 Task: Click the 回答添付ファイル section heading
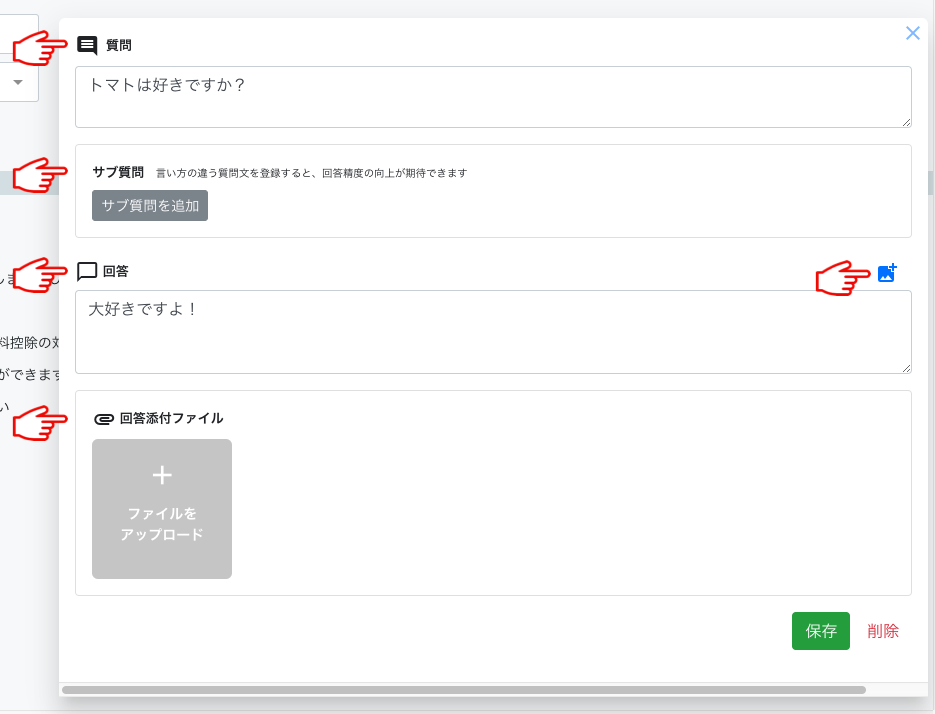point(171,419)
